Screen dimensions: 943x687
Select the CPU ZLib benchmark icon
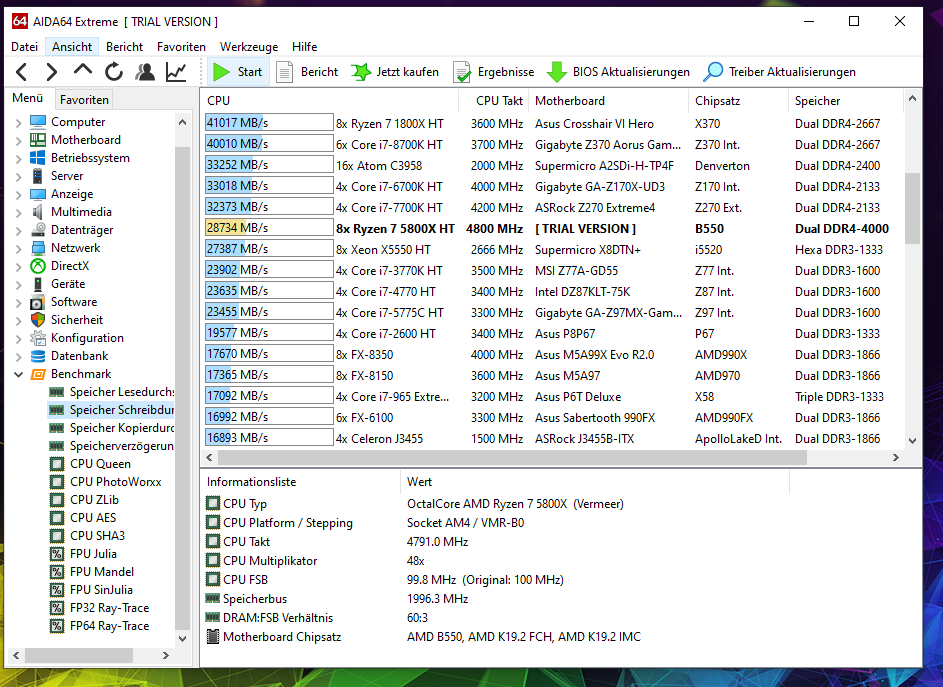pyautogui.click(x=57, y=500)
